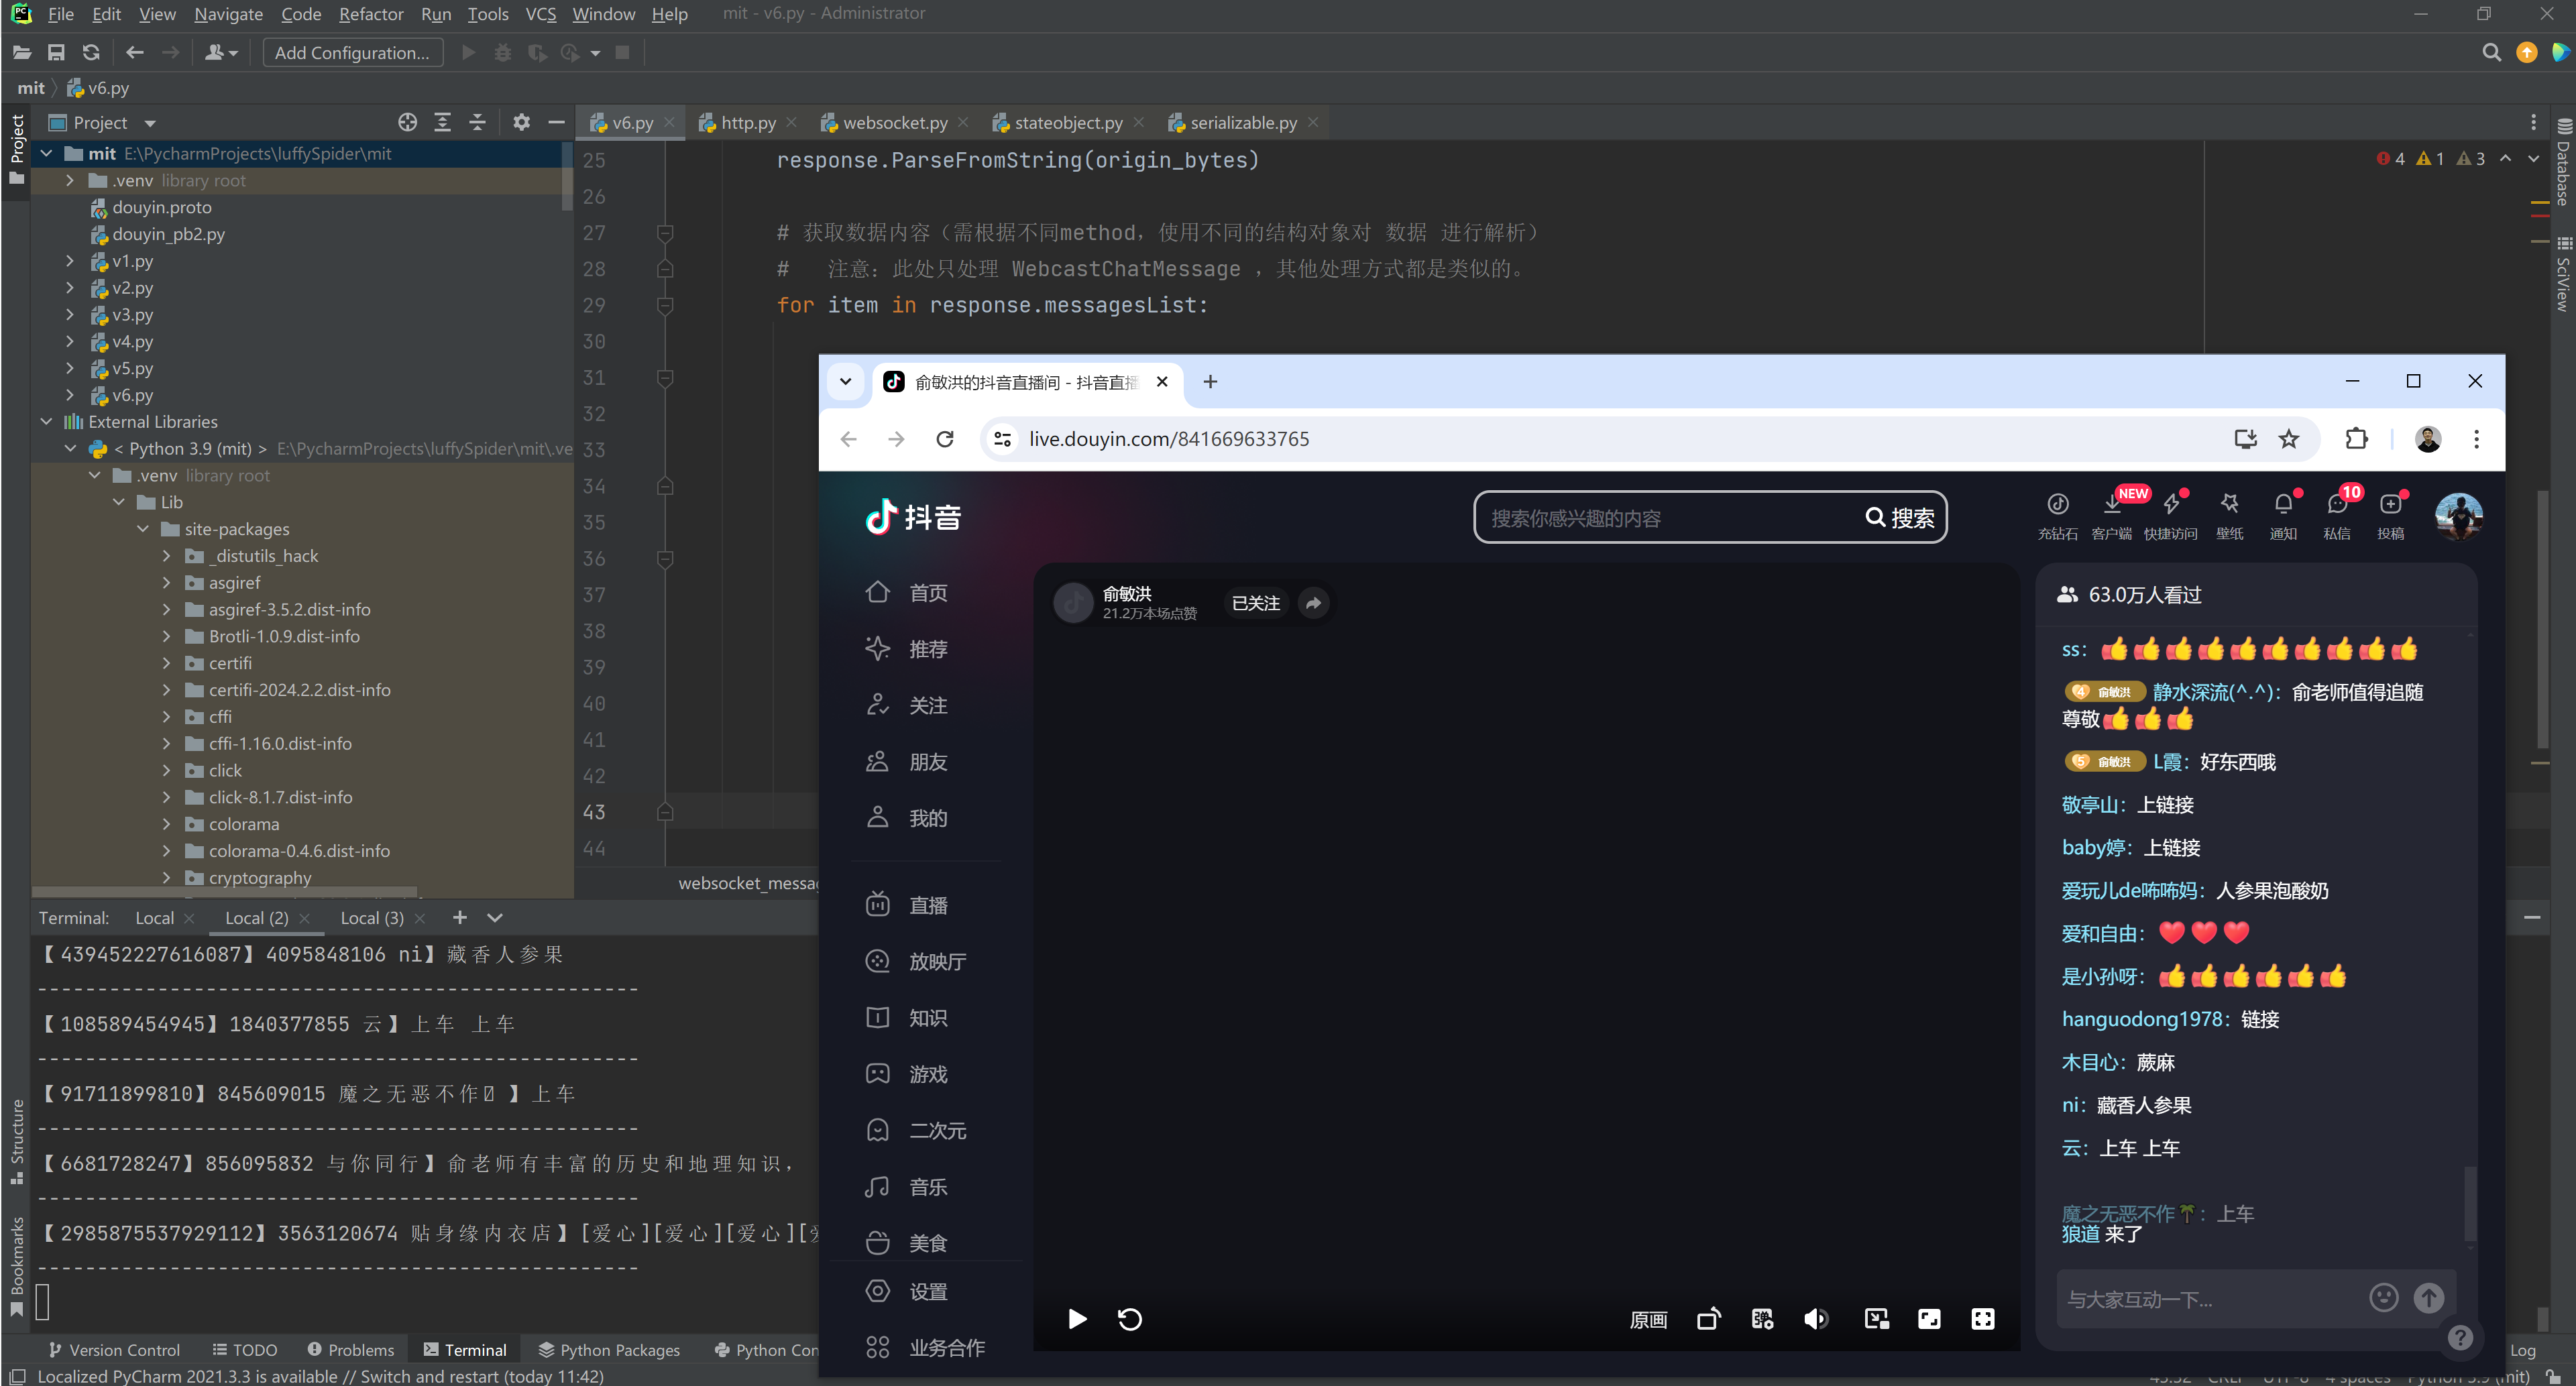This screenshot has height=1386, width=2576.
Task: Toggle picture-in-picture mini player
Action: 1876,1319
